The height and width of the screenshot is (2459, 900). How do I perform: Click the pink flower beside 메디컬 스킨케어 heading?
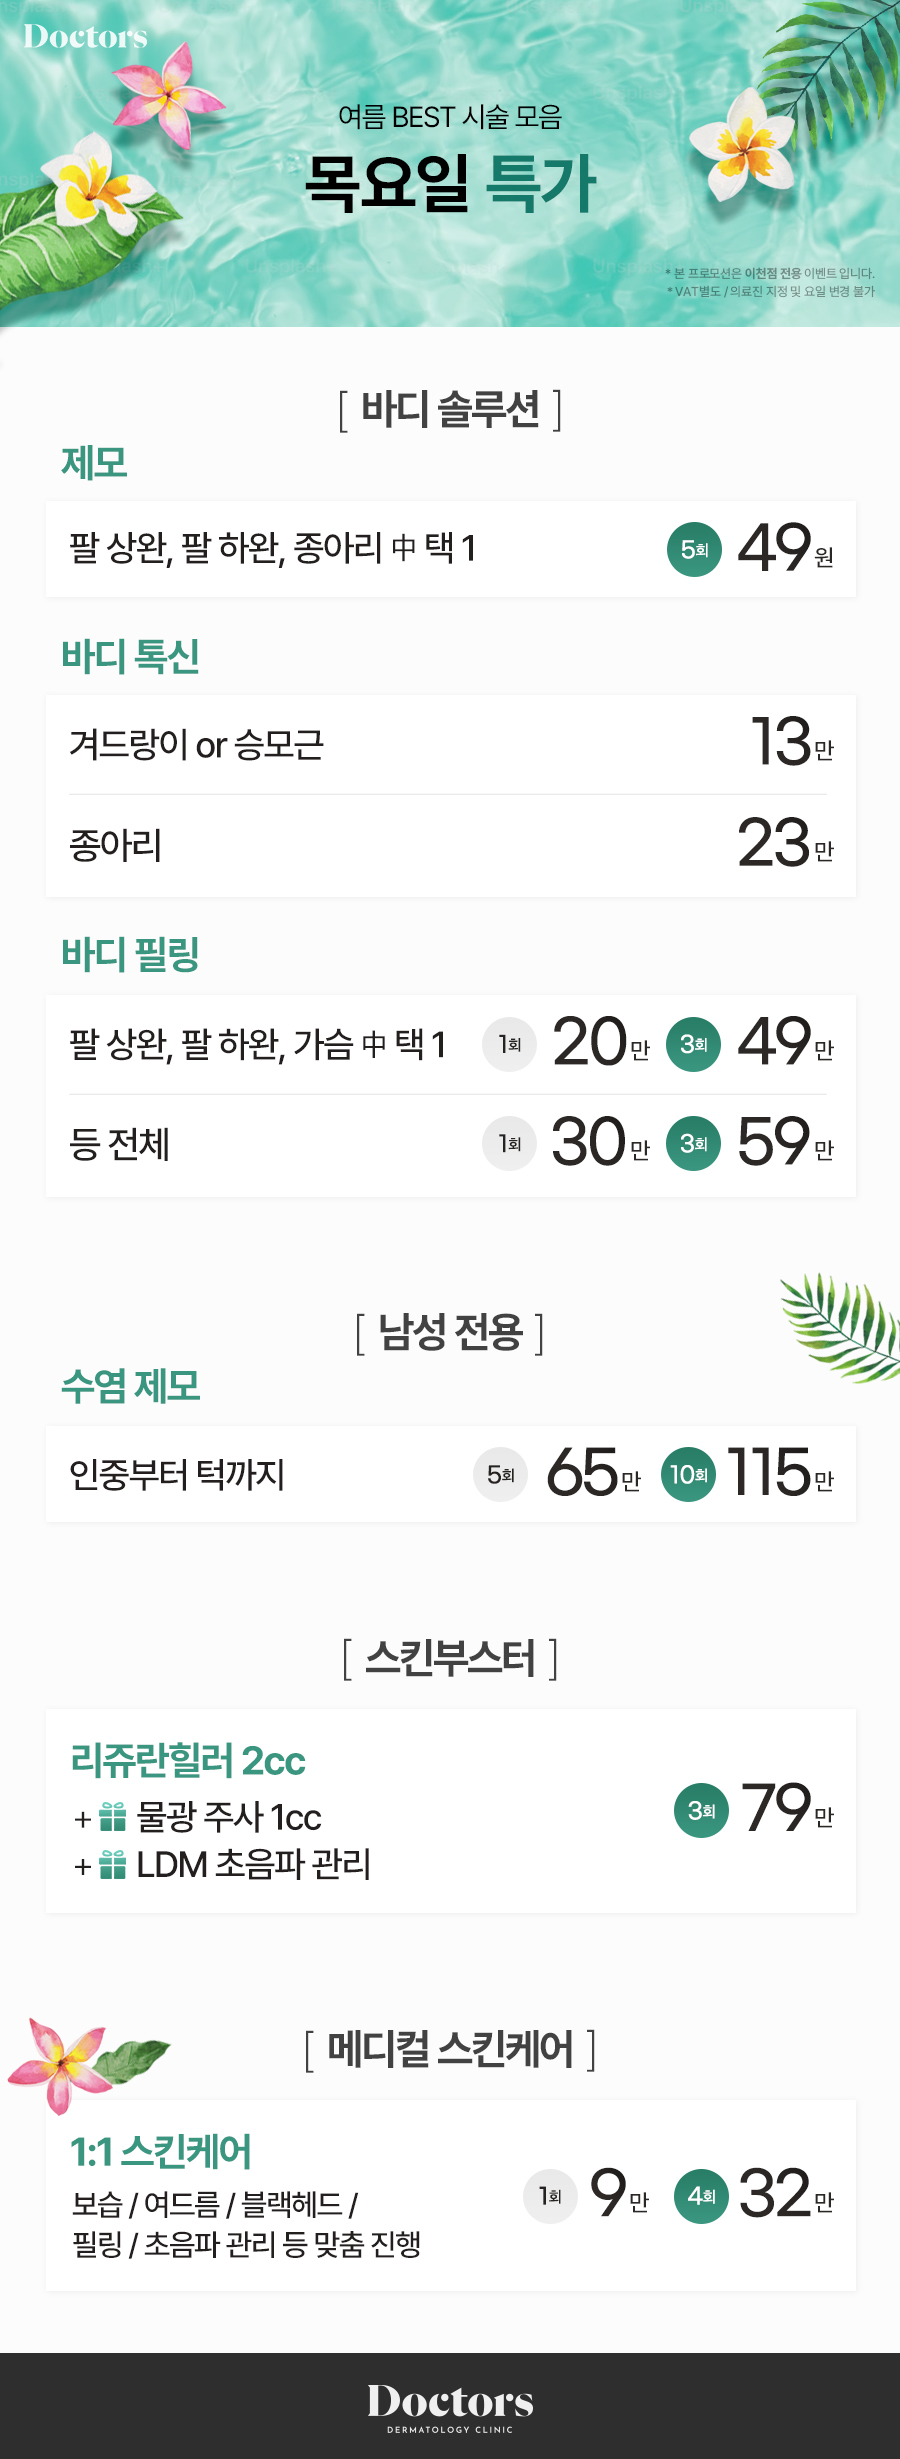pos(58,2063)
